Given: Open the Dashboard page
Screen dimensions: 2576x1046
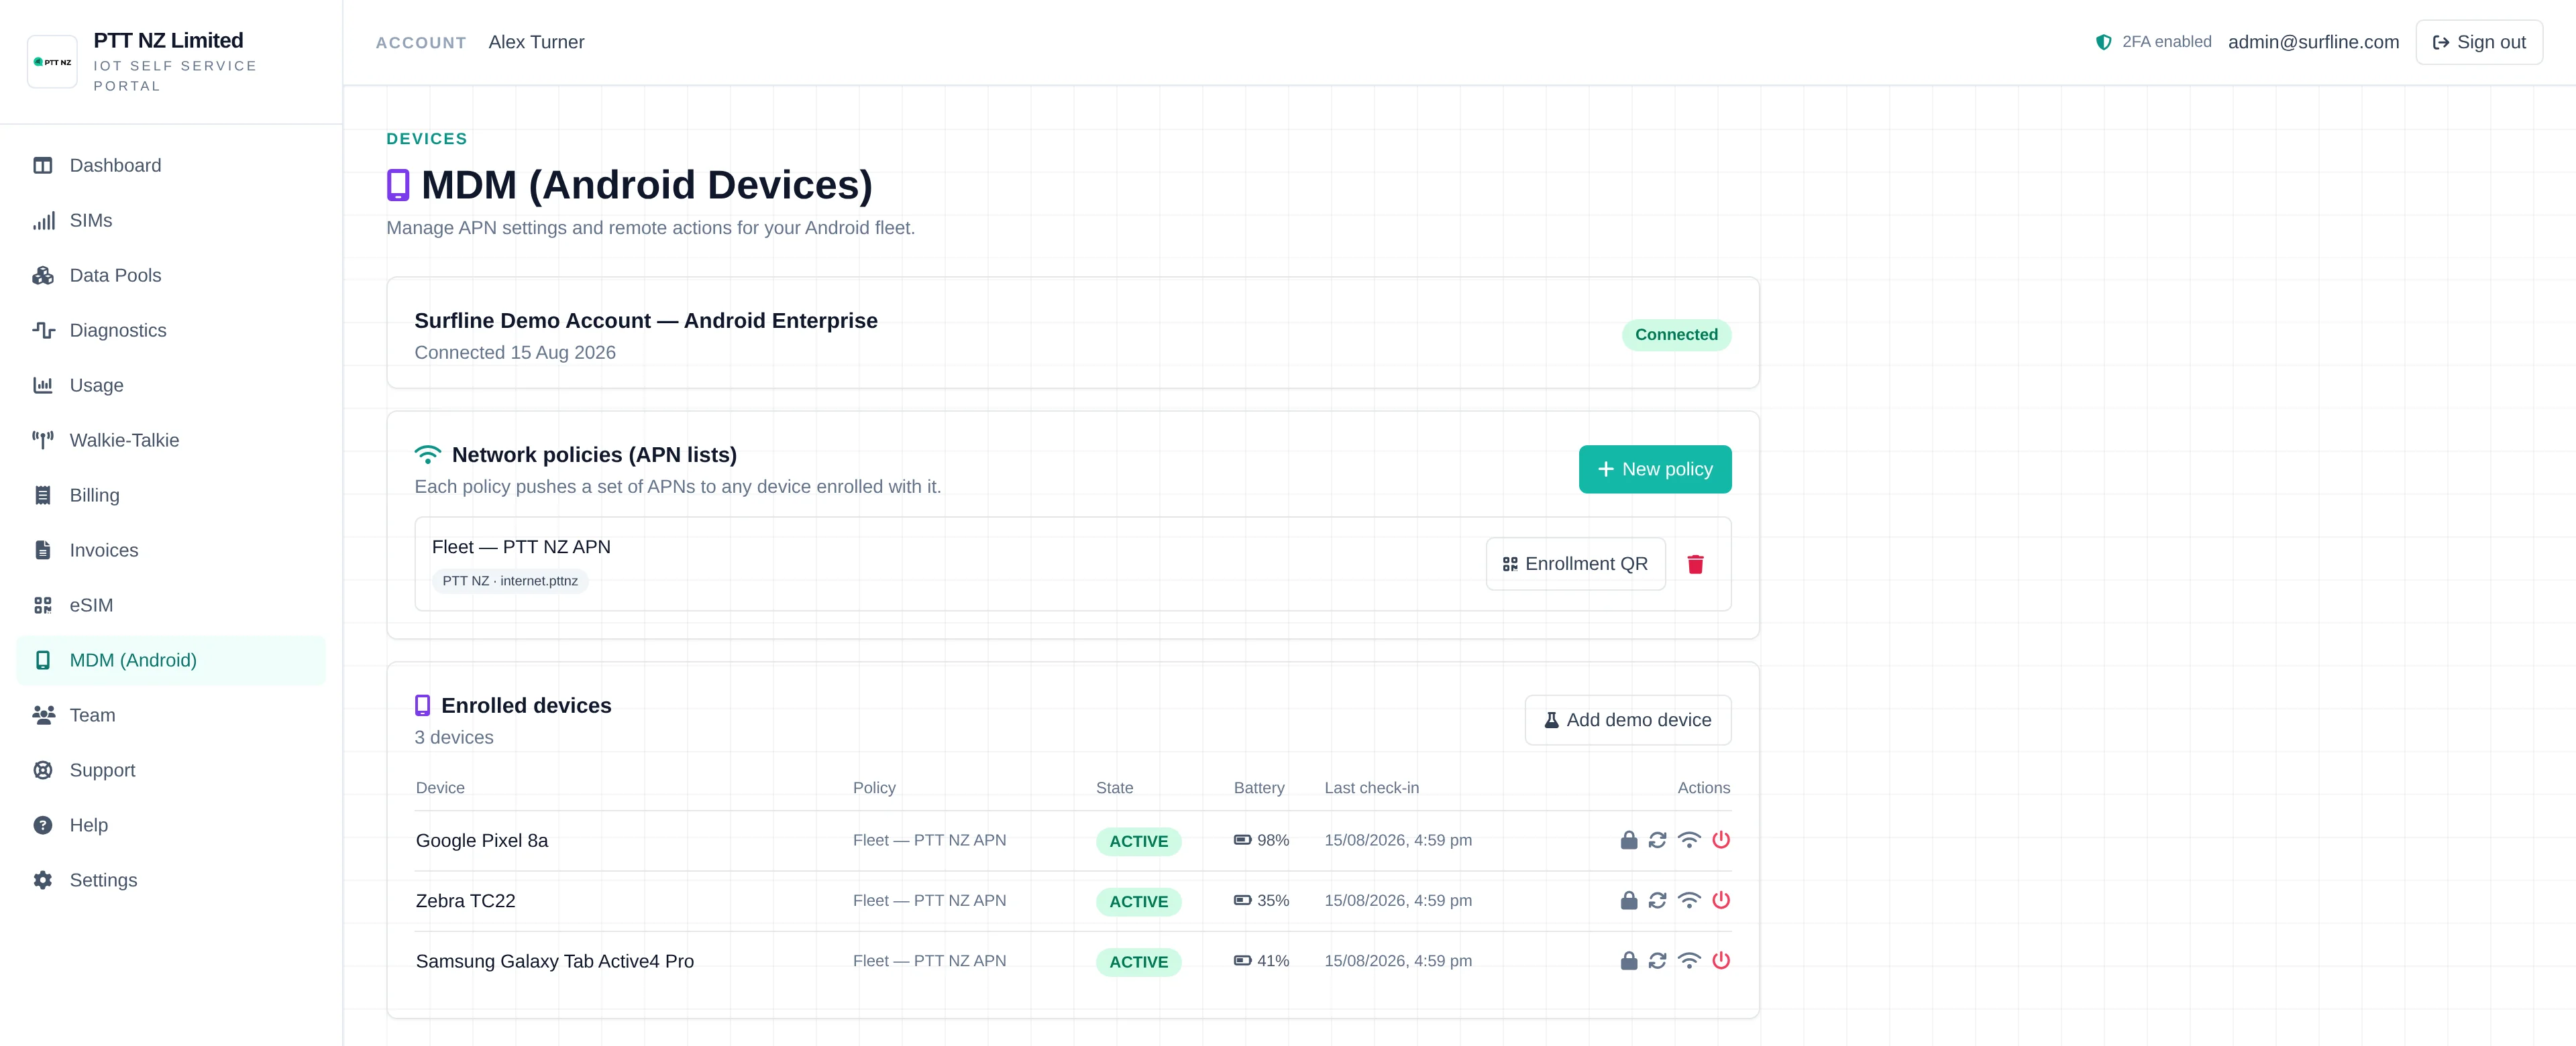Looking at the screenshot, I should point(171,165).
